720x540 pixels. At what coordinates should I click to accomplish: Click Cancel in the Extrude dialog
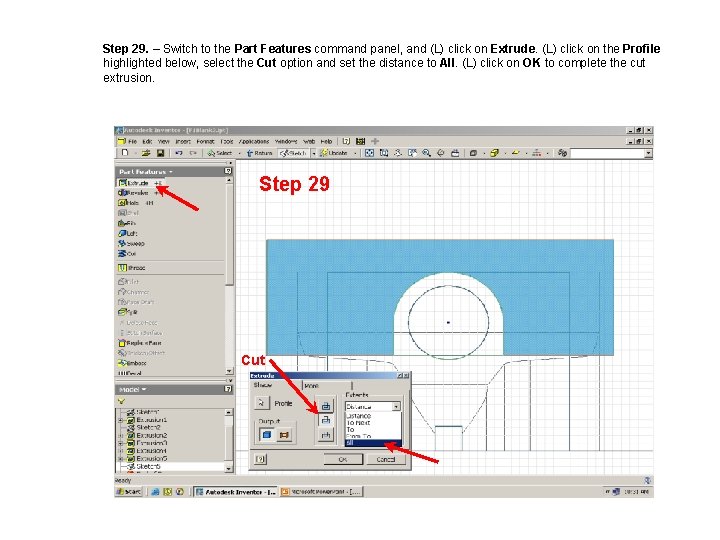click(386, 459)
